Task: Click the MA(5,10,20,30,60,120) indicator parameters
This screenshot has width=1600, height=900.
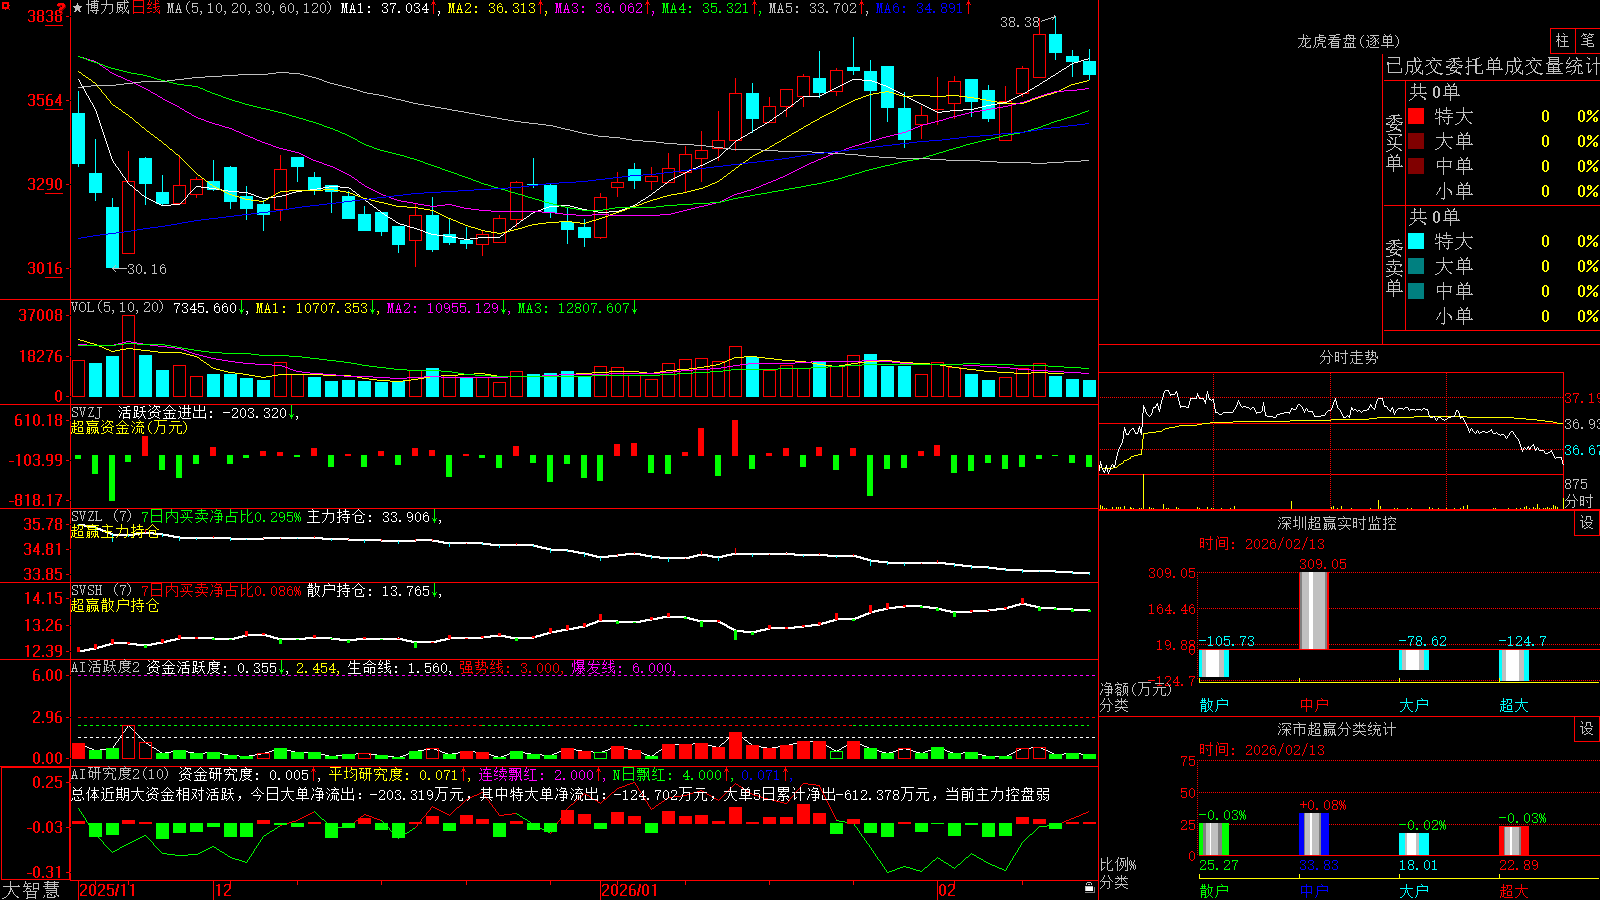Action: [x=250, y=8]
